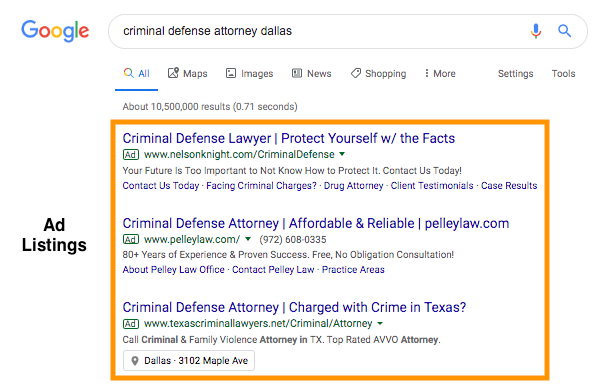
Task: Expand arrow next to texascriminallawyers.net URL
Action: [x=380, y=324]
